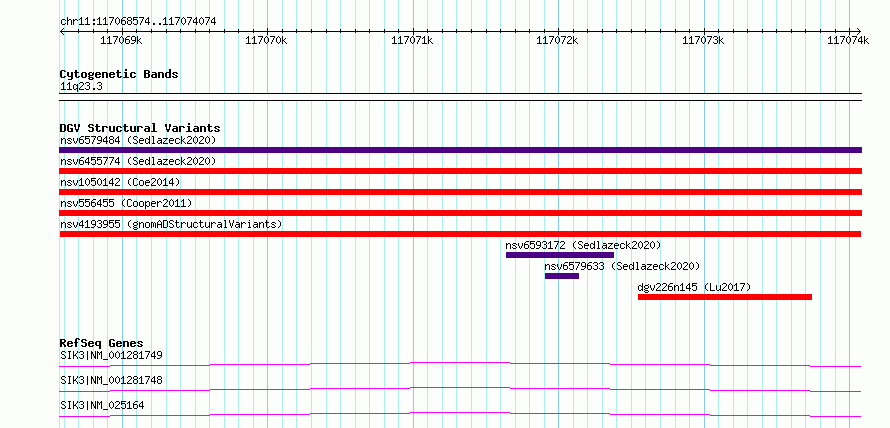Click the red nsv6455774 variant bar
The width and height of the screenshot is (890, 428).
point(460,171)
